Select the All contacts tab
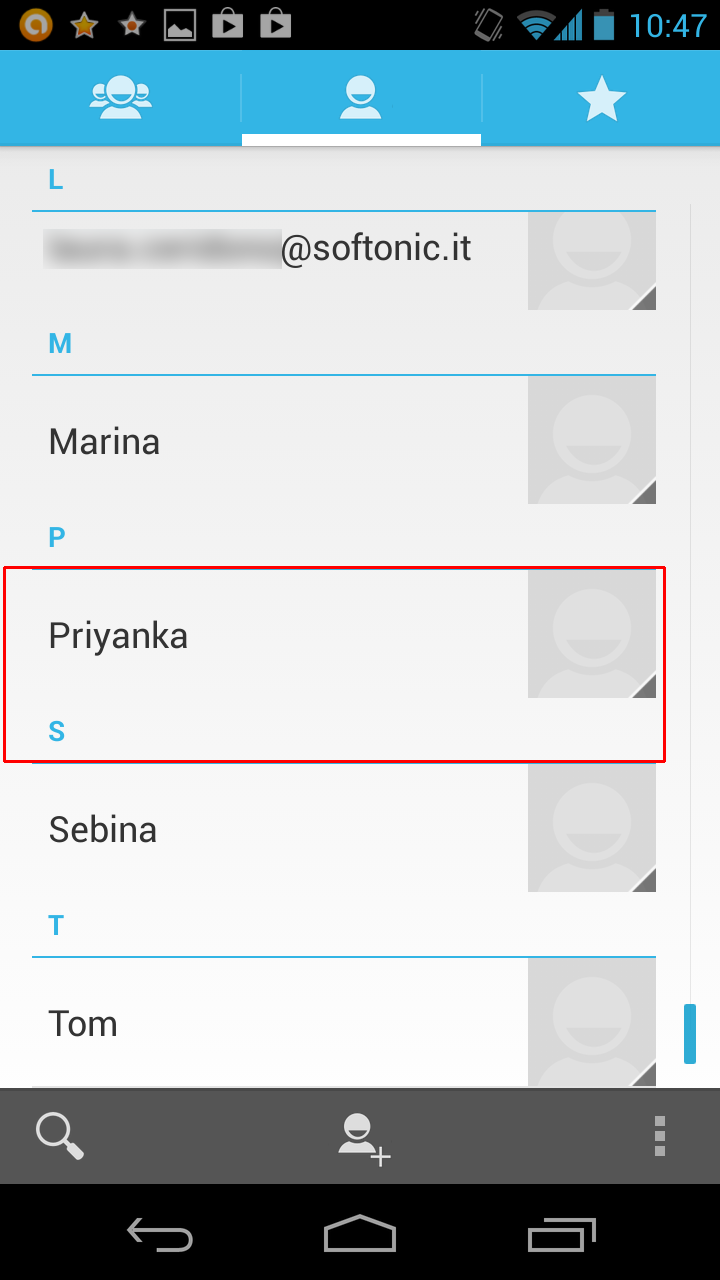Image resolution: width=720 pixels, height=1280 pixels. pyautogui.click(x=361, y=98)
